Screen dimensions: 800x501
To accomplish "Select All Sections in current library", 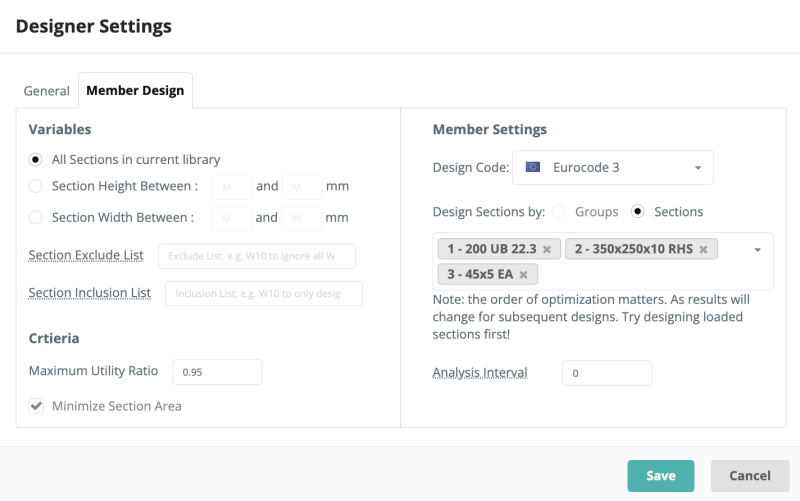I will click(x=36, y=159).
